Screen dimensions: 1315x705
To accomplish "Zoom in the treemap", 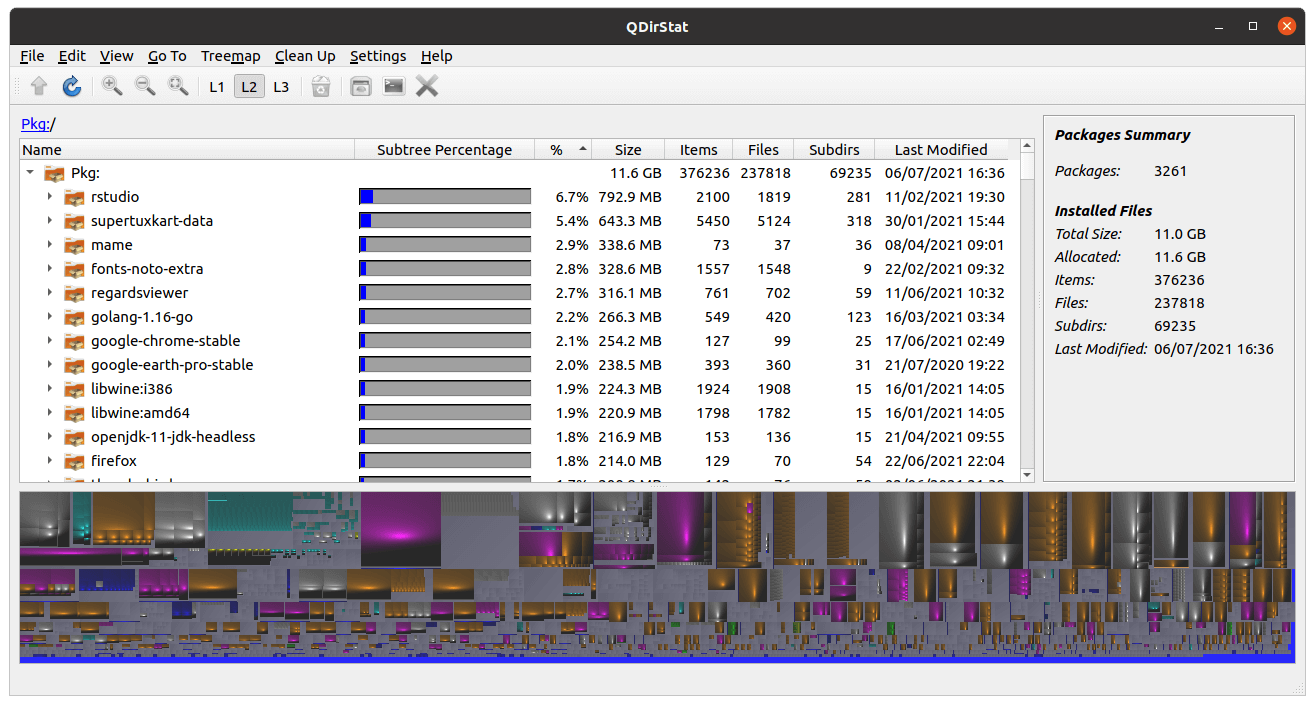I will coord(112,87).
